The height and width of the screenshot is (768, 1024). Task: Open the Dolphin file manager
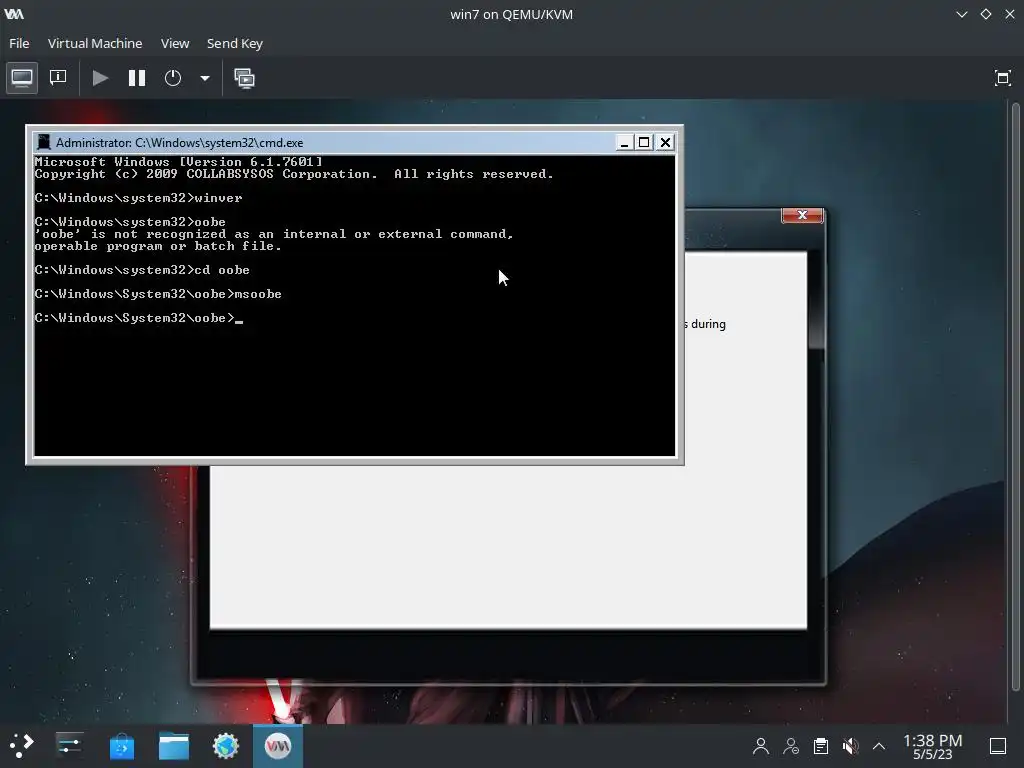point(174,746)
